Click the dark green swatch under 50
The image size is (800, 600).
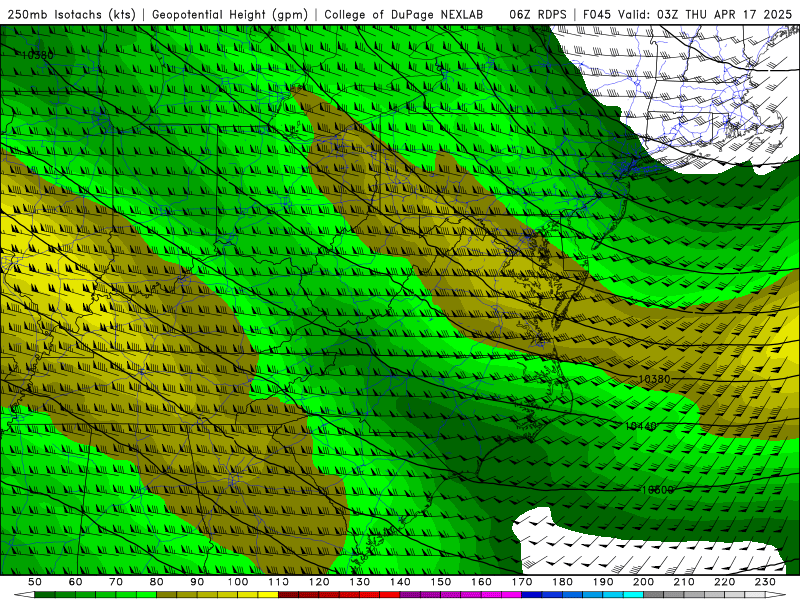(45, 595)
